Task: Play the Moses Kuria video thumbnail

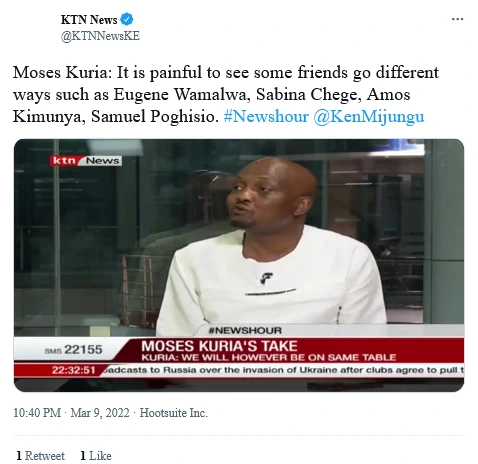Action: click(239, 265)
